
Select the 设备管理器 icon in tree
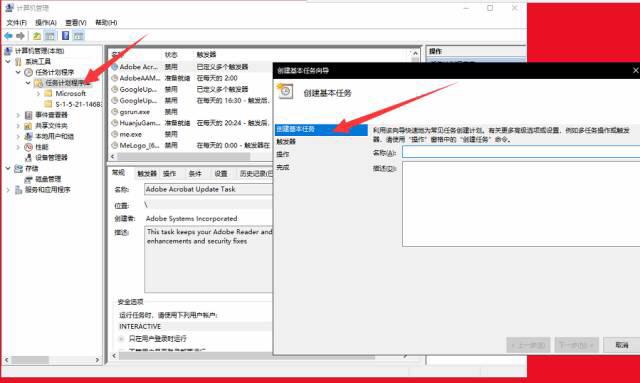(x=29, y=158)
